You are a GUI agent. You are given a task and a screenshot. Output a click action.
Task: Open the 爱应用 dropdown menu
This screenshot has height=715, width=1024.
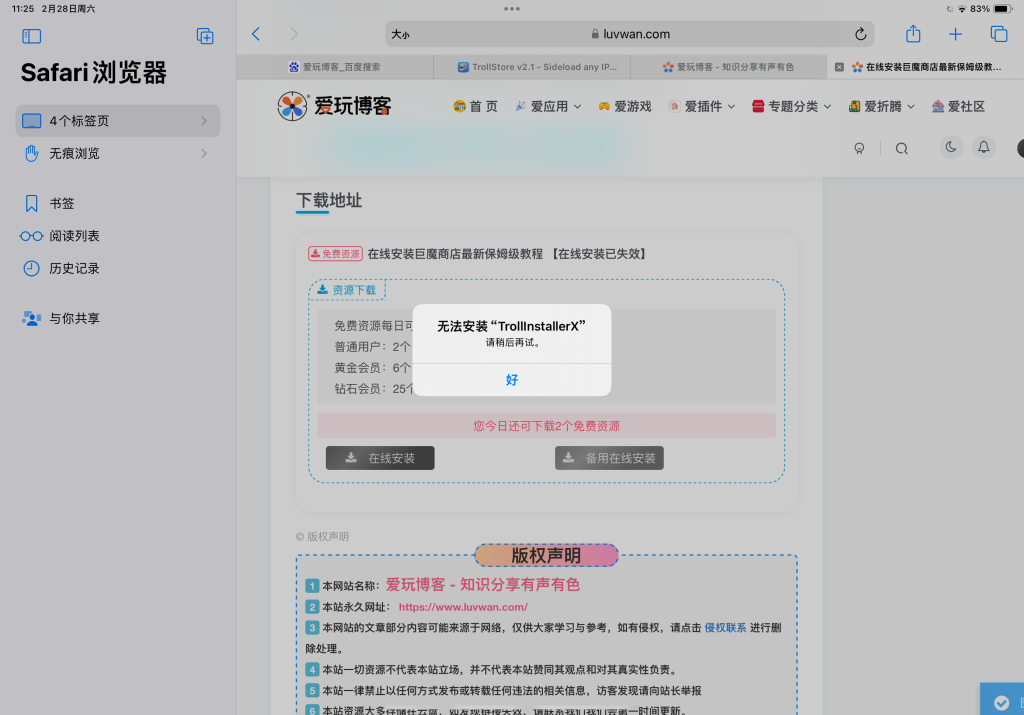tap(548, 106)
